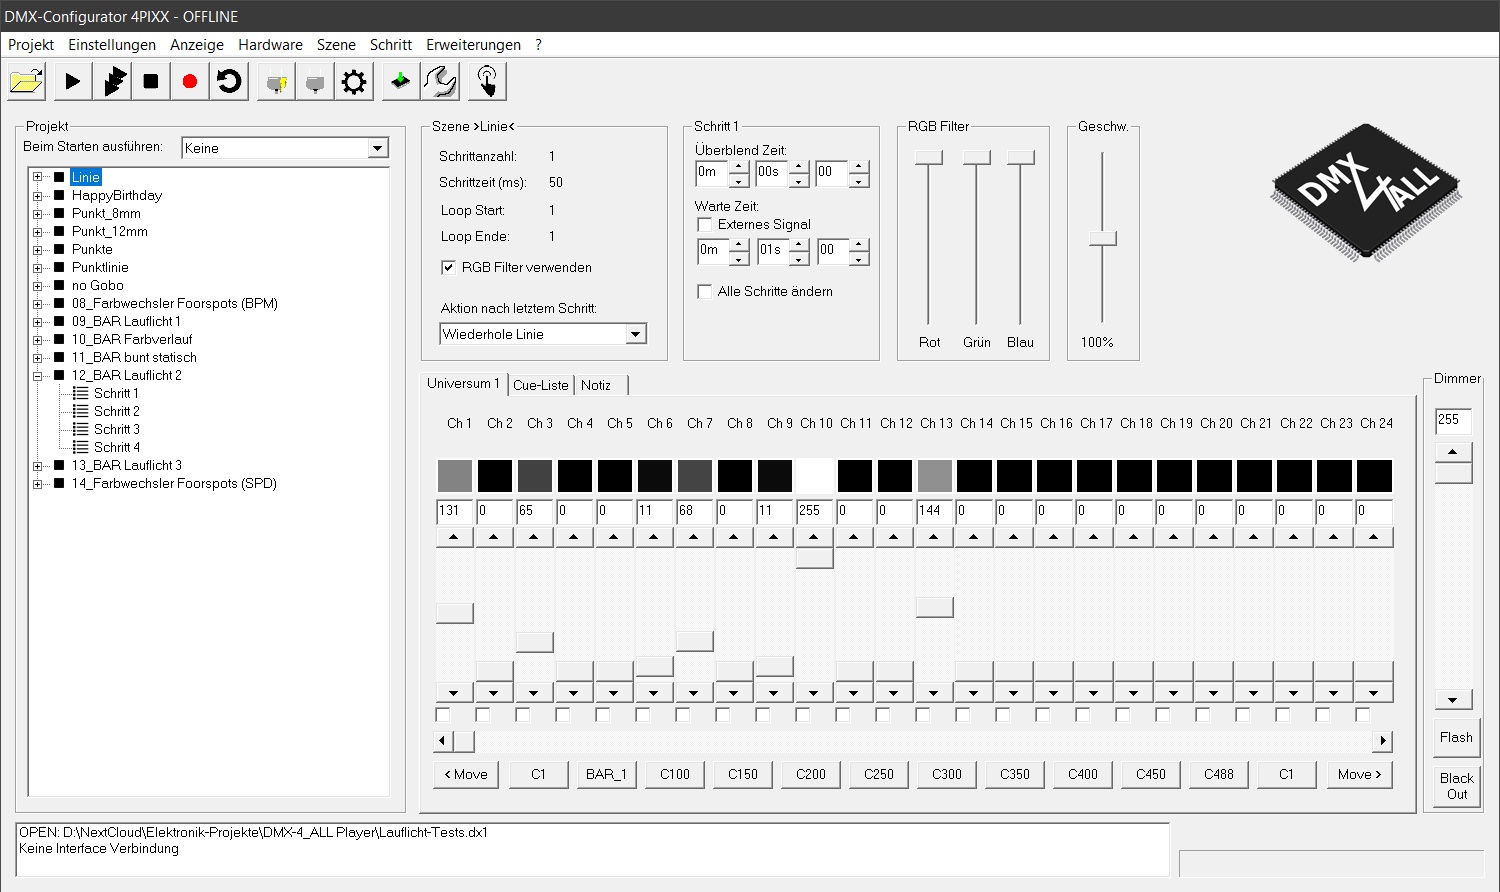
Task: Tick the checkbox under the Ch 1 fader
Action: [x=443, y=715]
